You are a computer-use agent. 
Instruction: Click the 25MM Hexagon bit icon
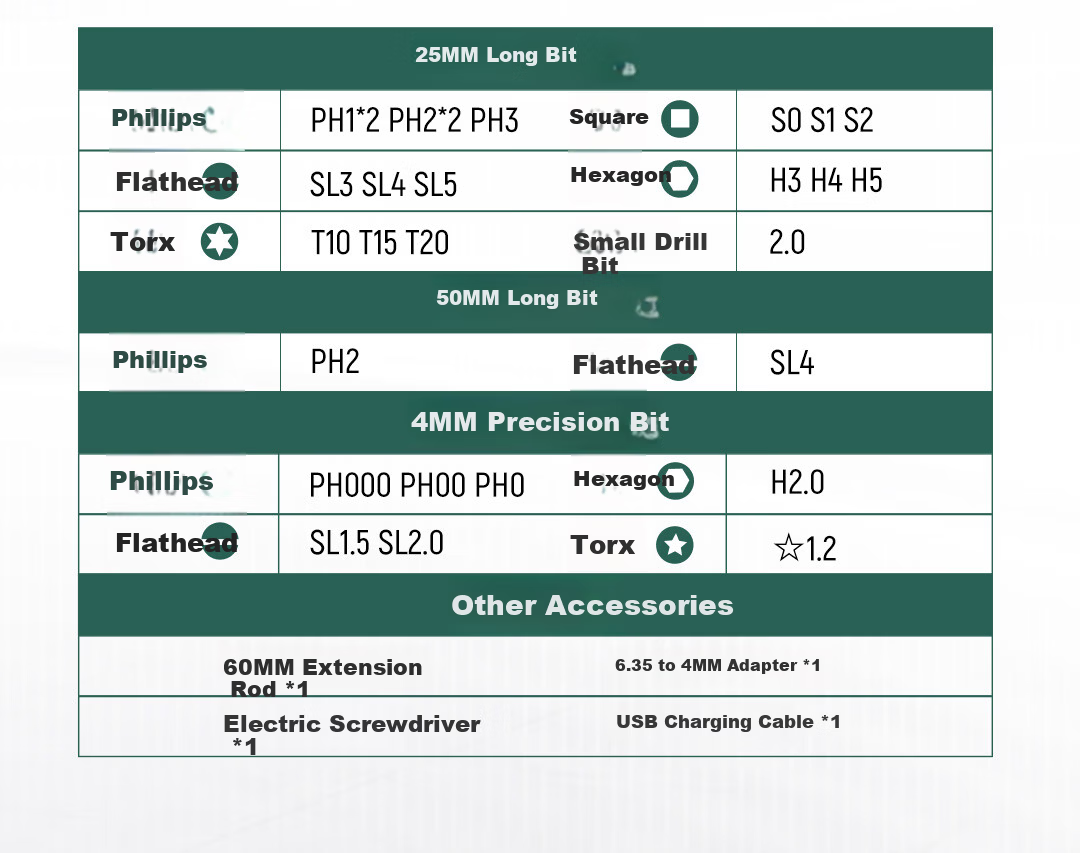coord(680,179)
